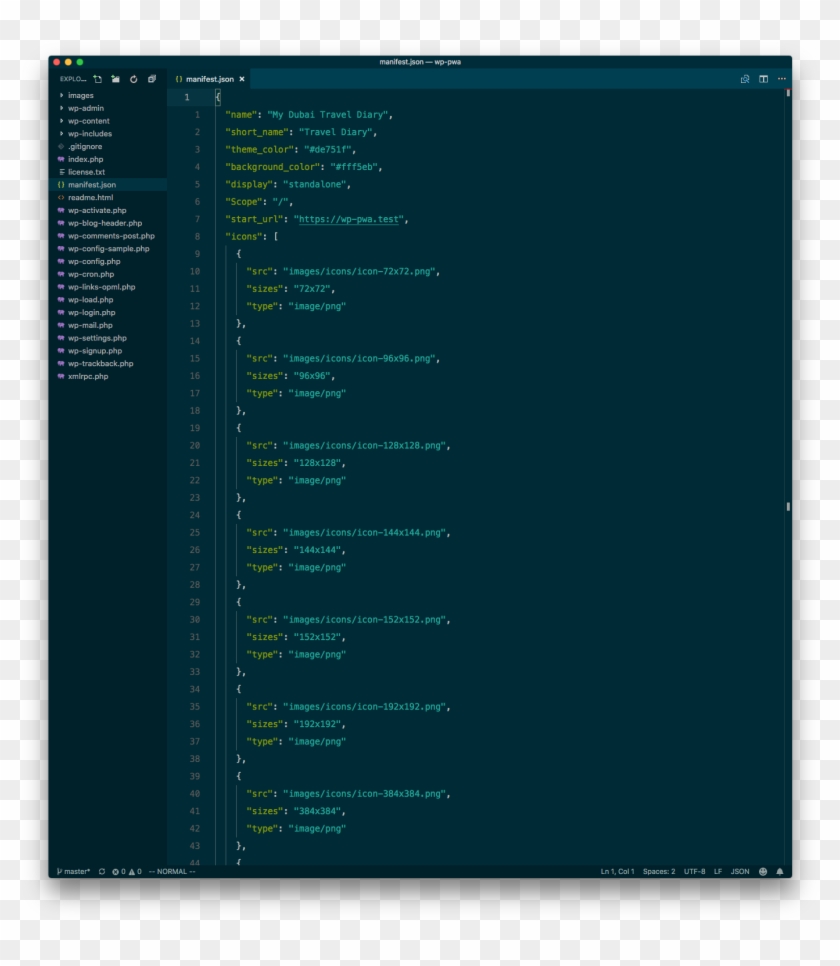
Task: Change the JSON language mode in status bar
Action: pyautogui.click(x=740, y=871)
